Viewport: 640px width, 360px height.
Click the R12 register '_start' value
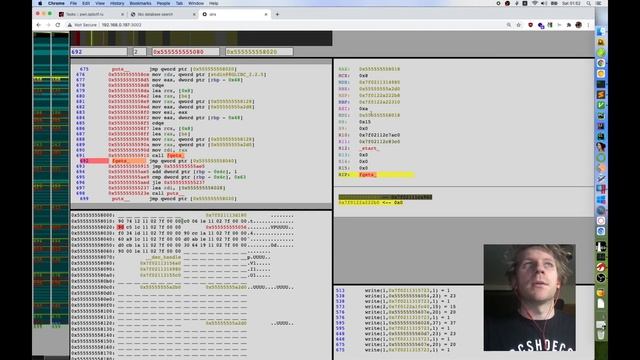coord(369,148)
